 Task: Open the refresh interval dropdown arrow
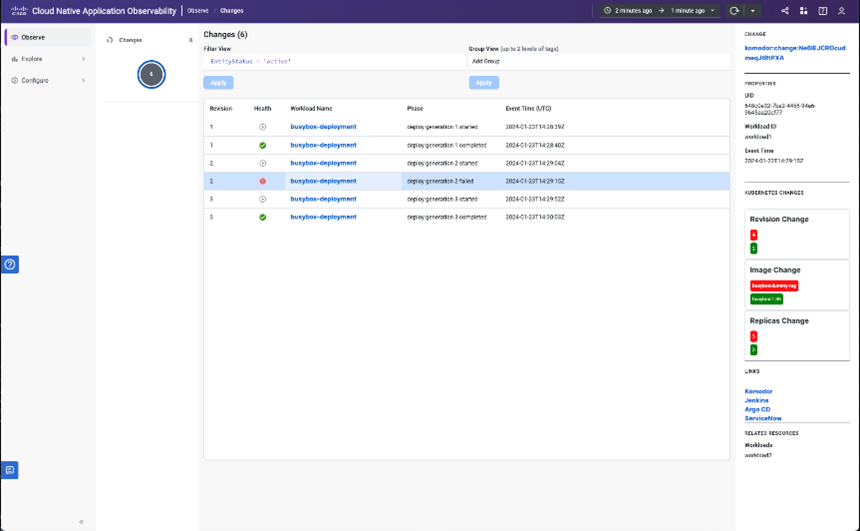coord(753,11)
